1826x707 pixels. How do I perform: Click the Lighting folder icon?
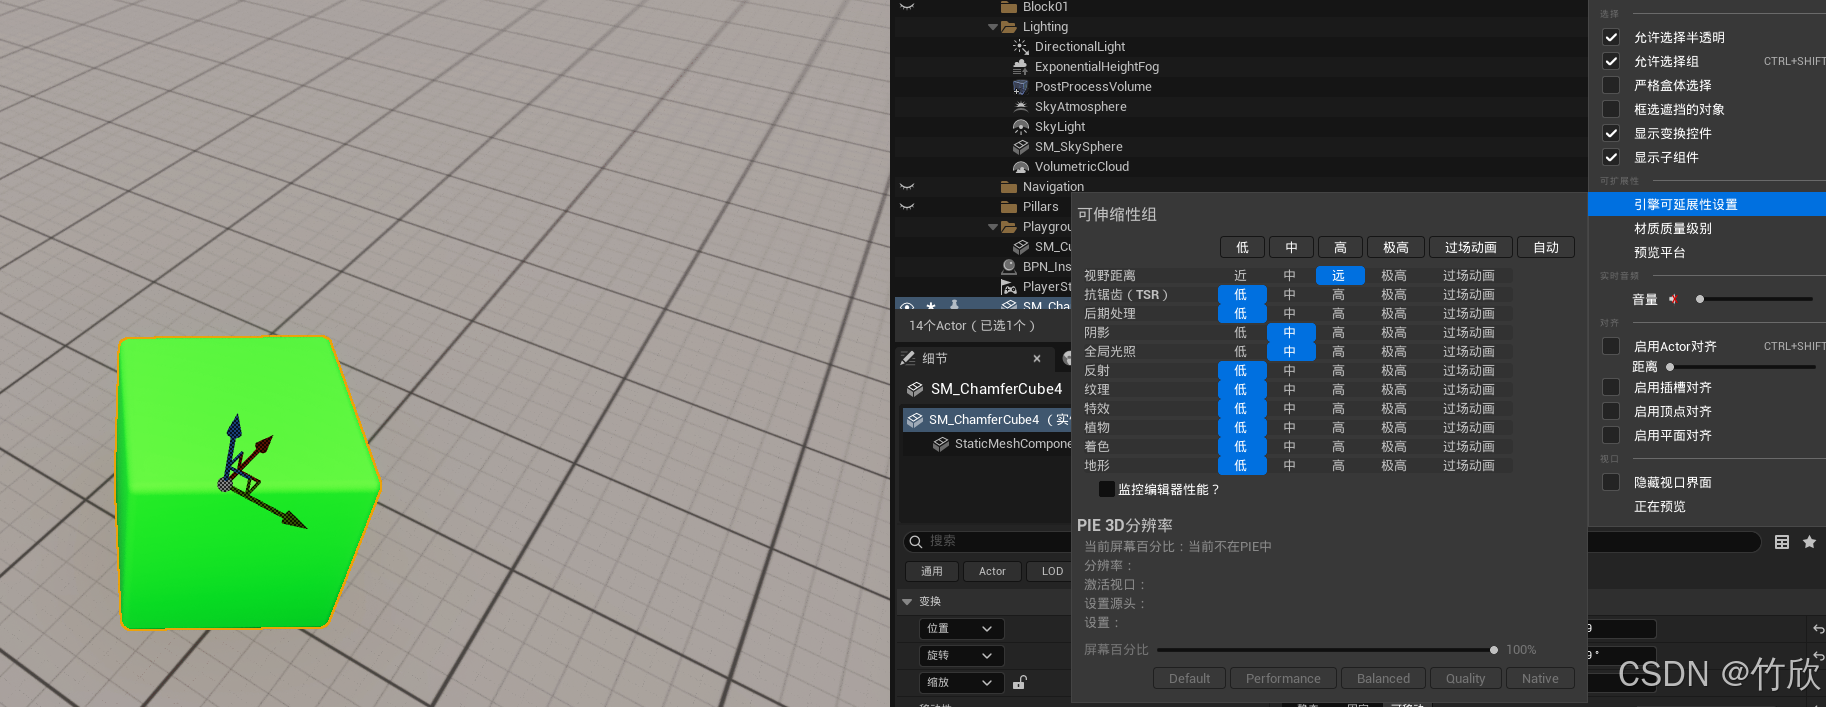pos(1009,27)
